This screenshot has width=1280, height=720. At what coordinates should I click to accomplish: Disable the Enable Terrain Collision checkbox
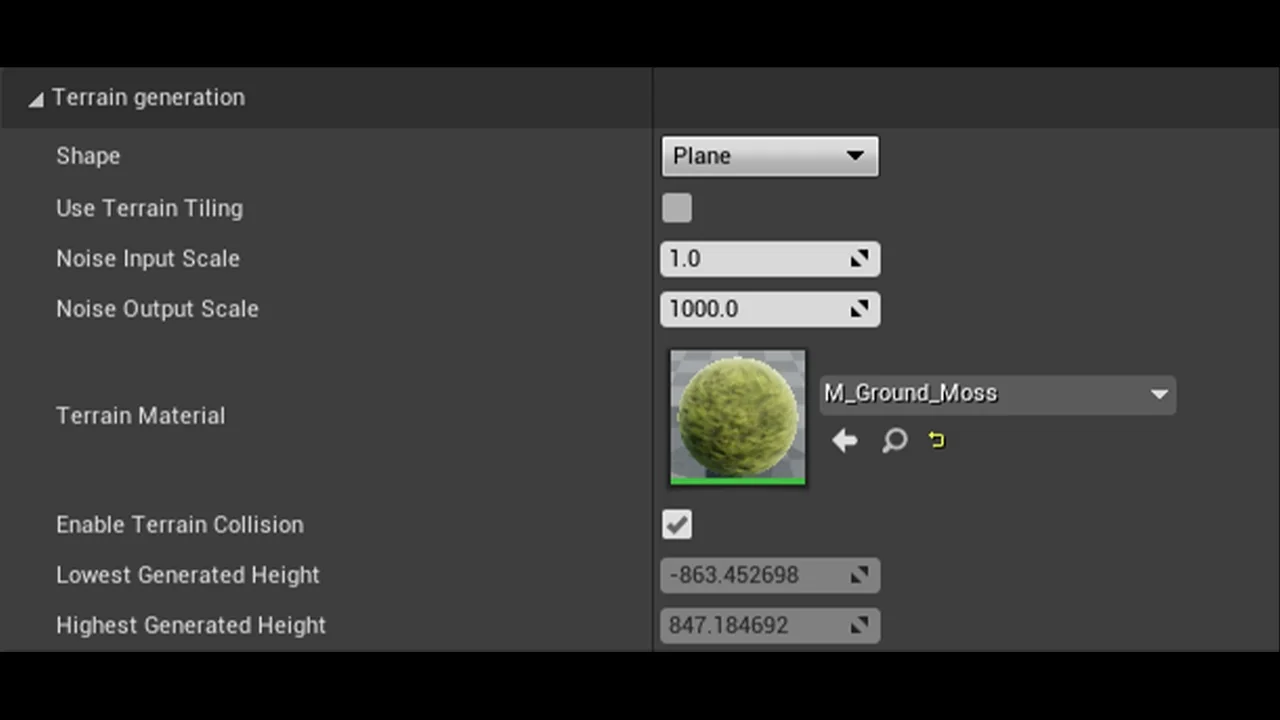[x=677, y=524]
